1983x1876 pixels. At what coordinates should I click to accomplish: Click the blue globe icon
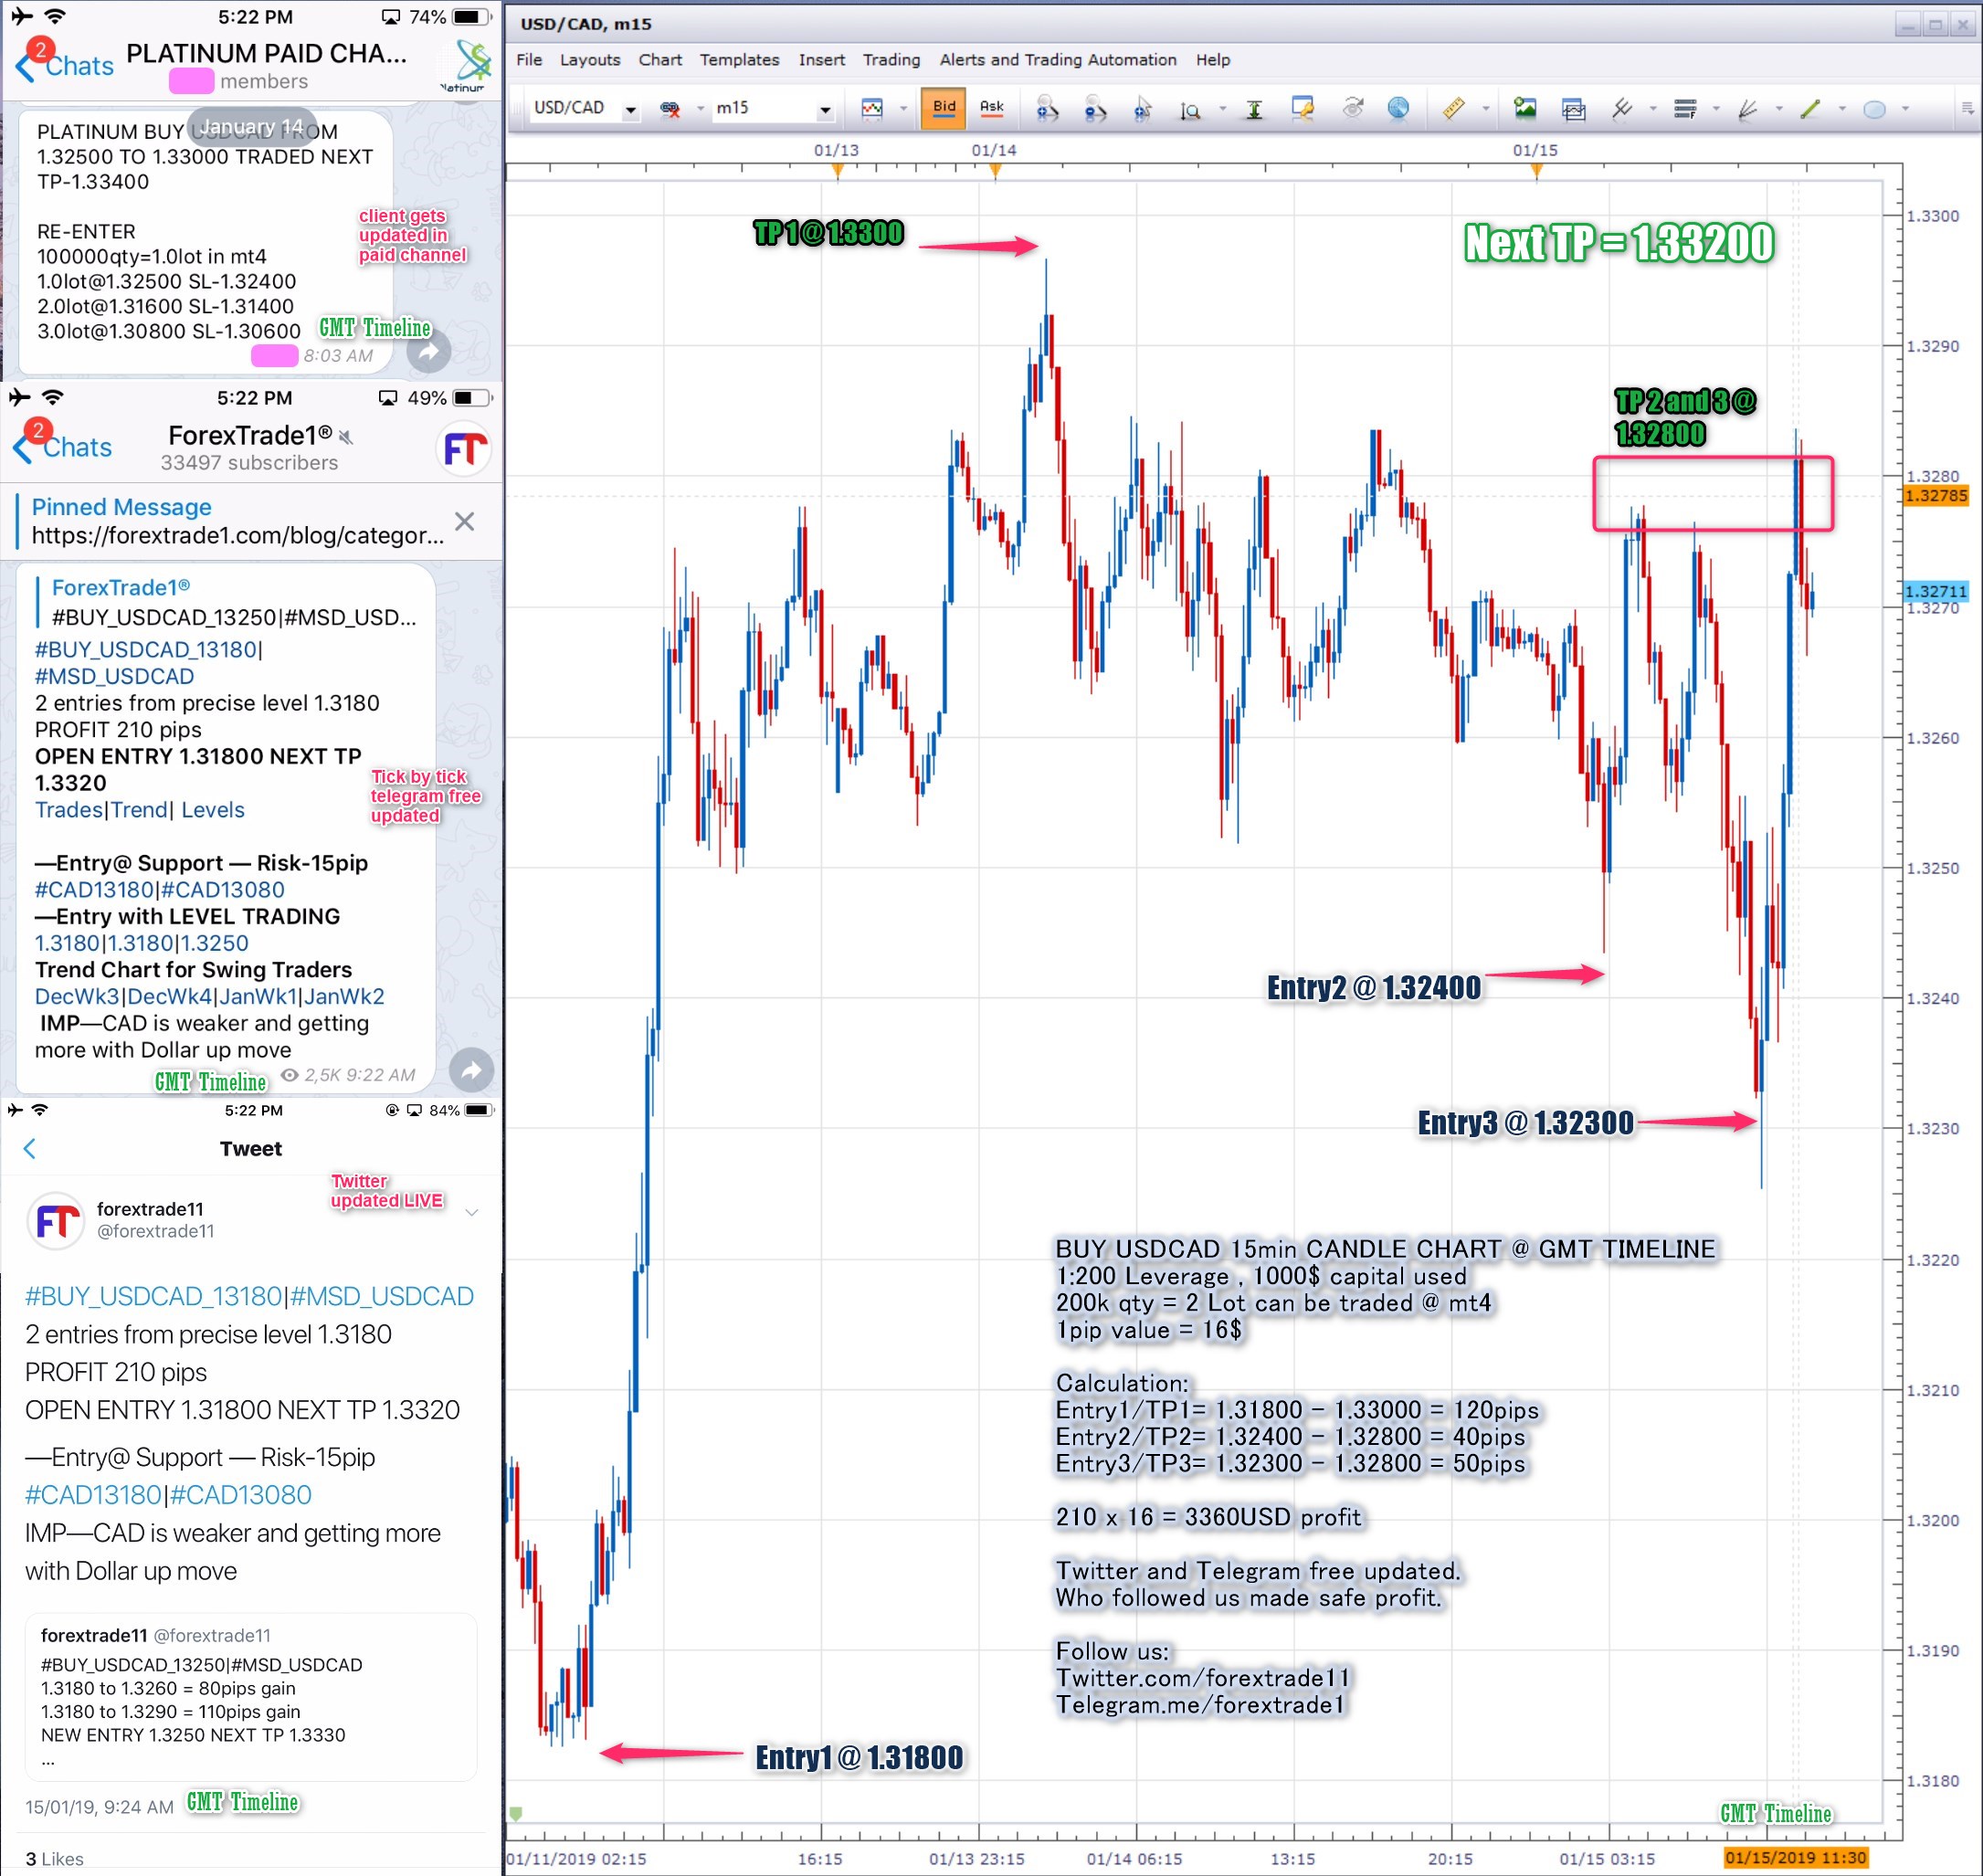click(x=1399, y=108)
